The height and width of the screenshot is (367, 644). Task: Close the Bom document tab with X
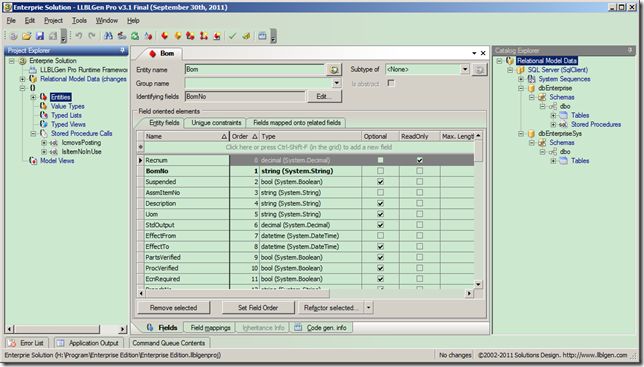pyautogui.click(x=483, y=53)
